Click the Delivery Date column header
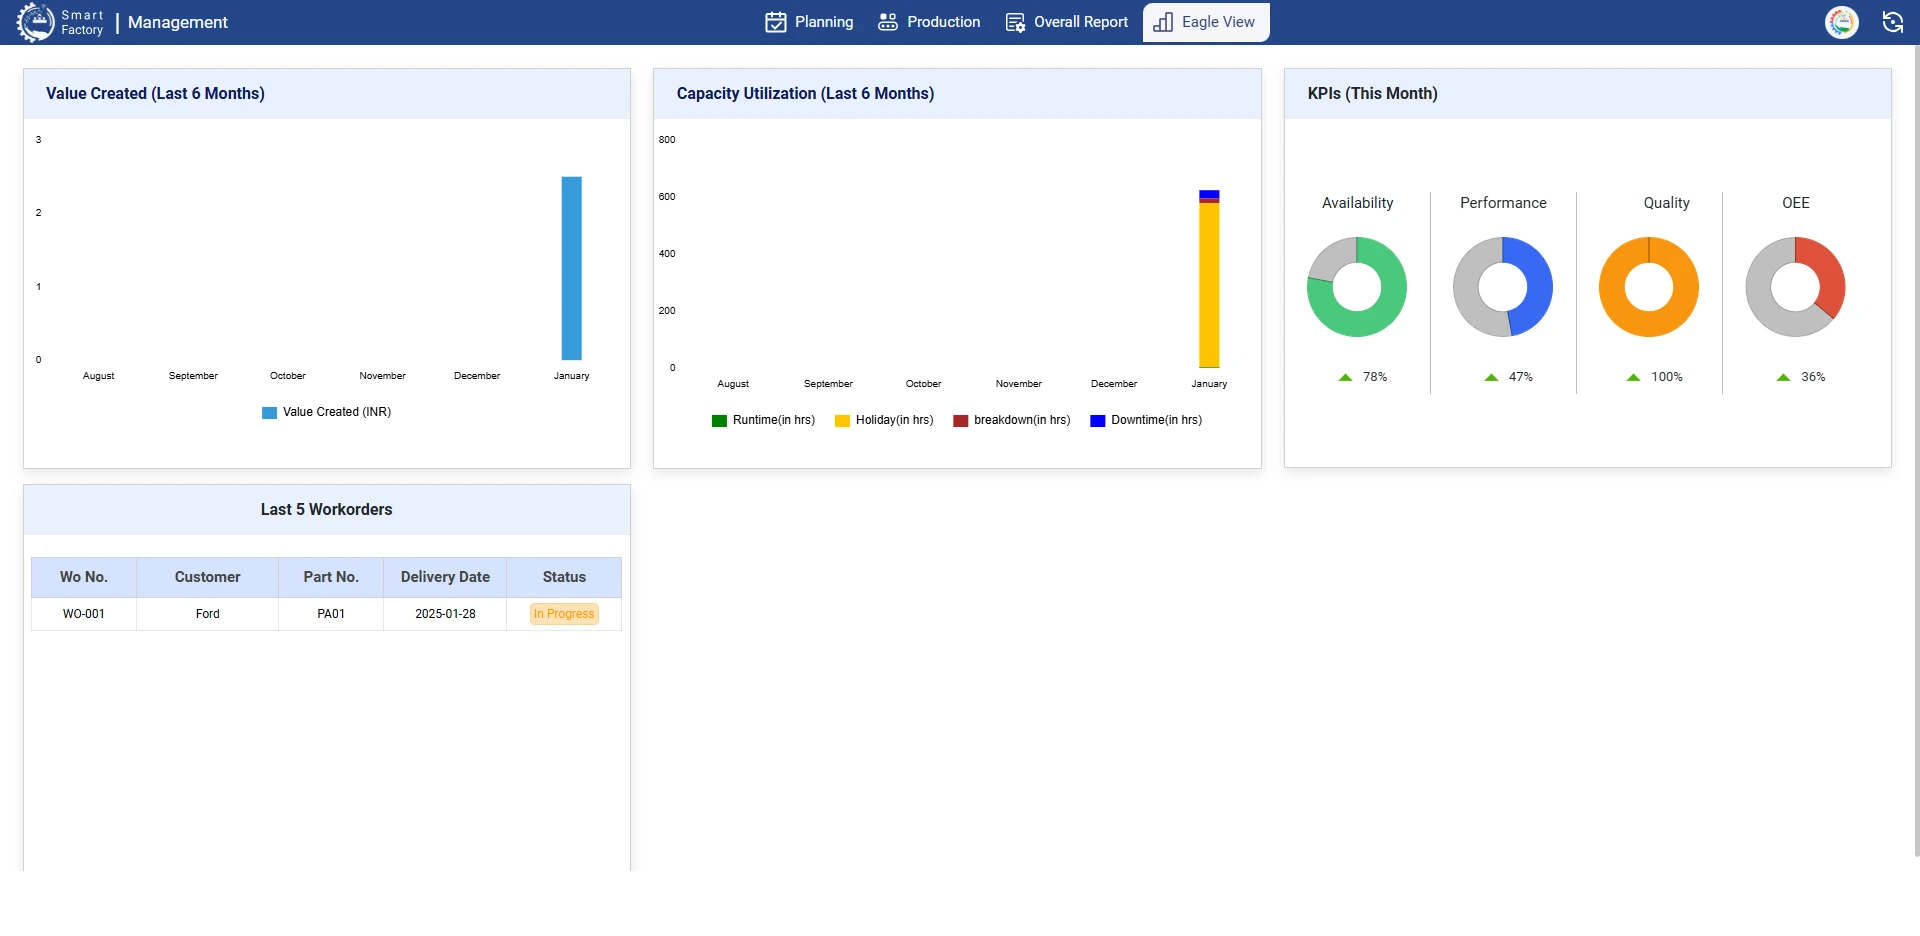Image resolution: width=1920 pixels, height=936 pixels. pos(445,577)
